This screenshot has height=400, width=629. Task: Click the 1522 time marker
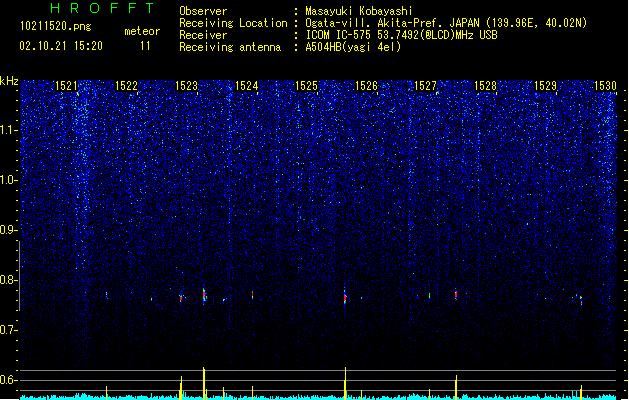coord(126,86)
